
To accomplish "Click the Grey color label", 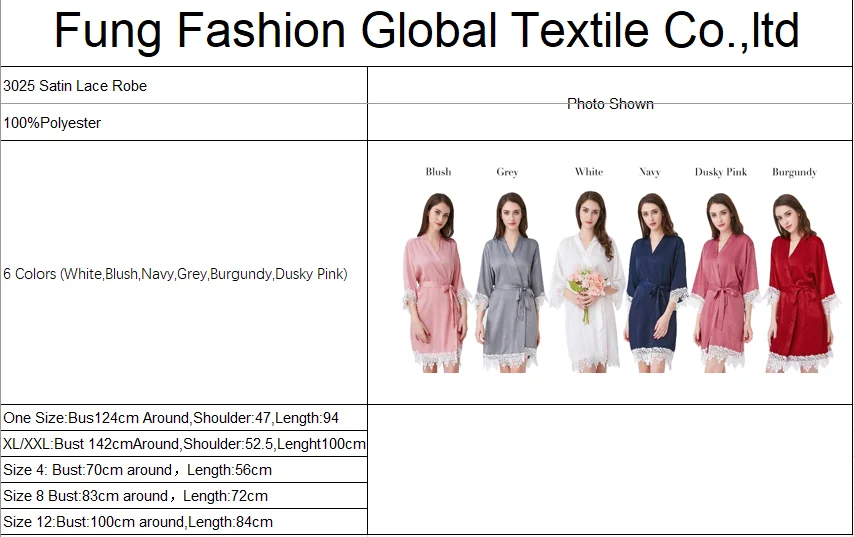I will [x=507, y=172].
